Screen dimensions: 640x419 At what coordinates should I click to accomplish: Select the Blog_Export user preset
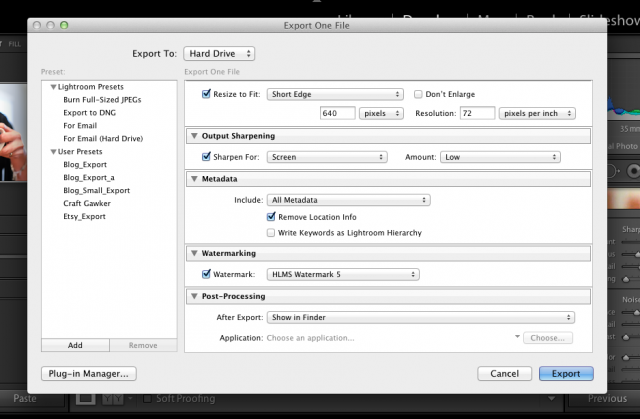pyautogui.click(x=85, y=164)
